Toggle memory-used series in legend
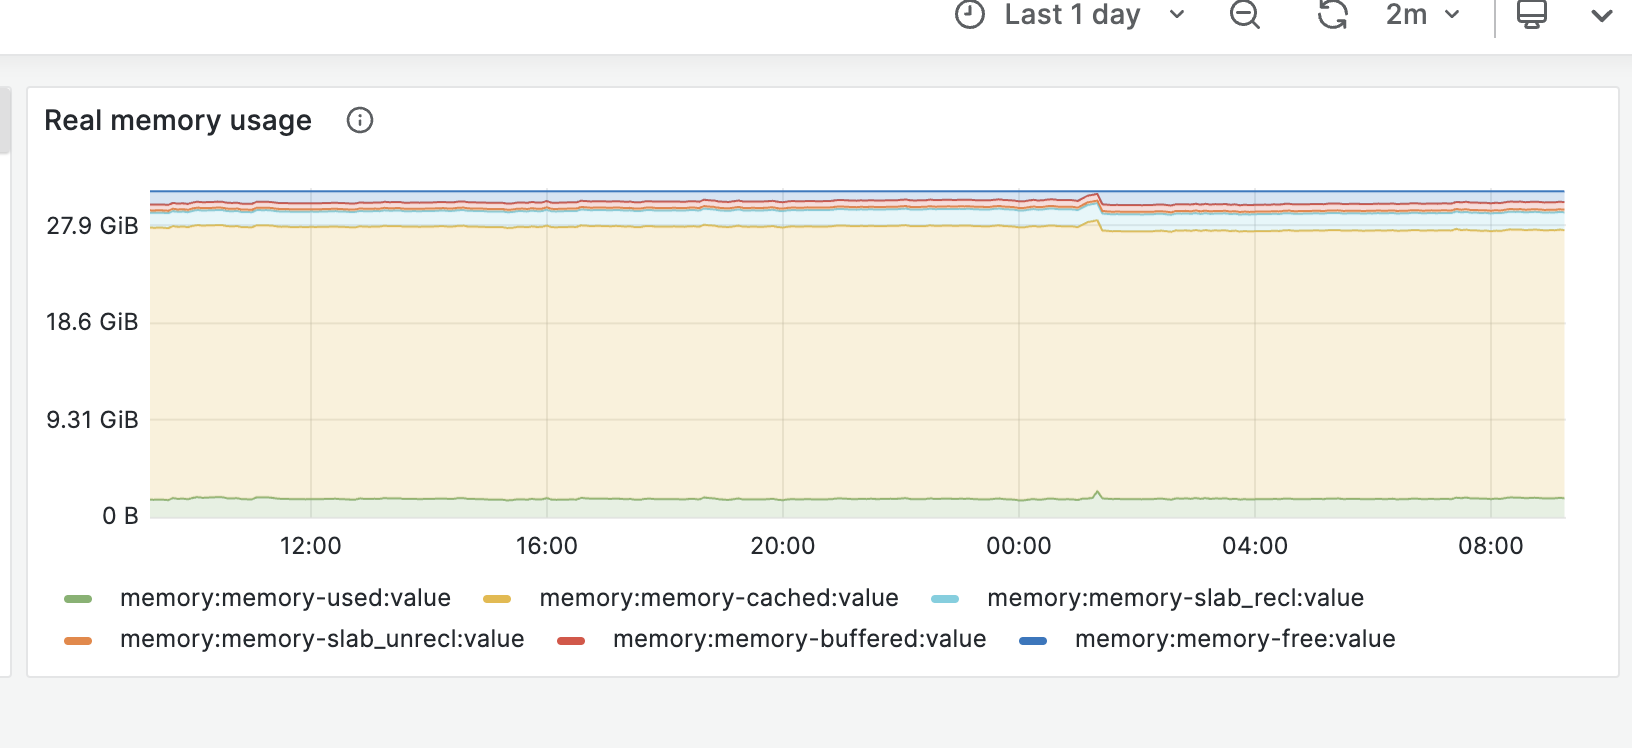The width and height of the screenshot is (1632, 748). coord(285,598)
